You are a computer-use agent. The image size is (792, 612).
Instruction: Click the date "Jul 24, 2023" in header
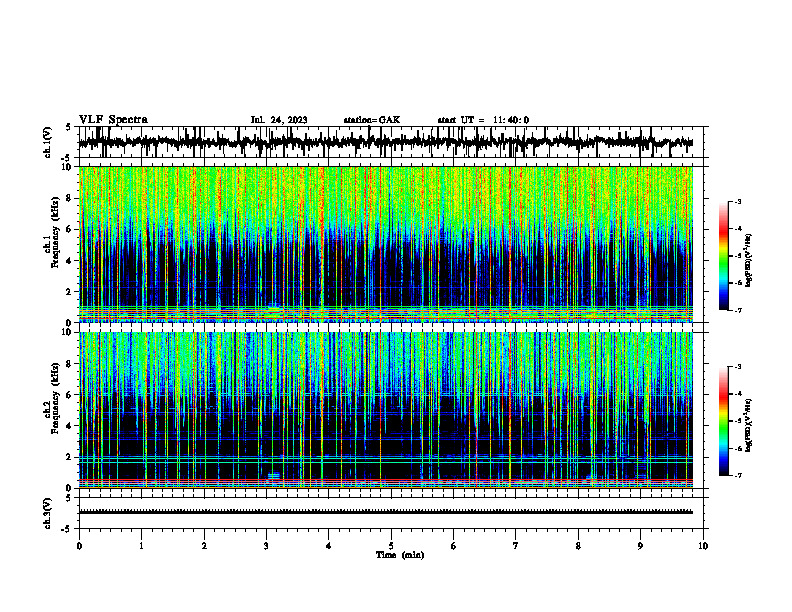click(x=279, y=120)
